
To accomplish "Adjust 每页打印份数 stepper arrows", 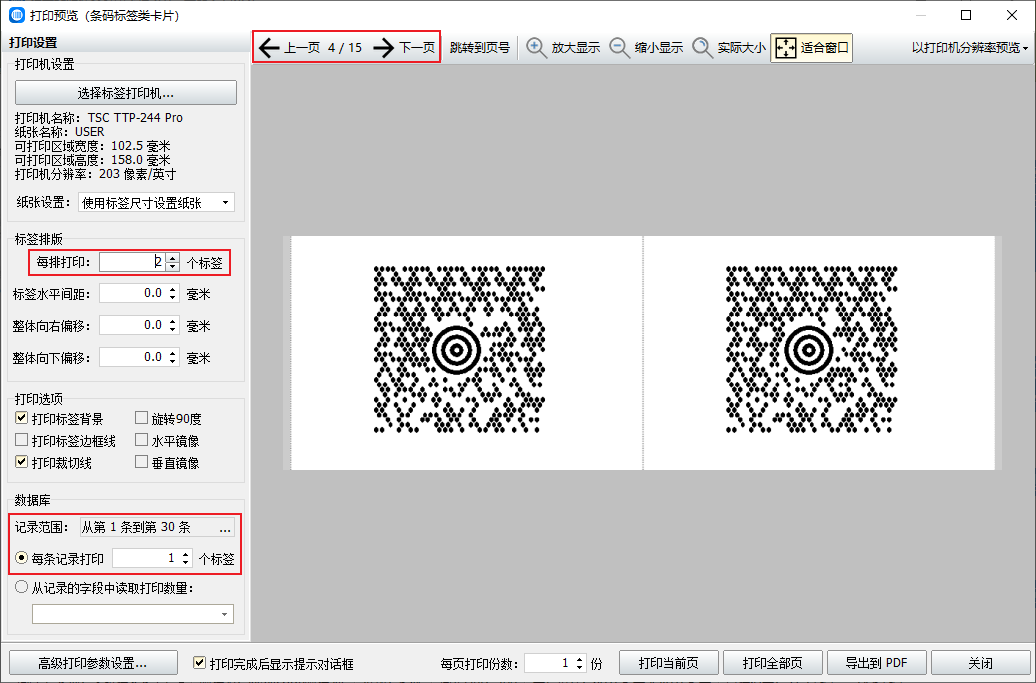I will point(579,663).
